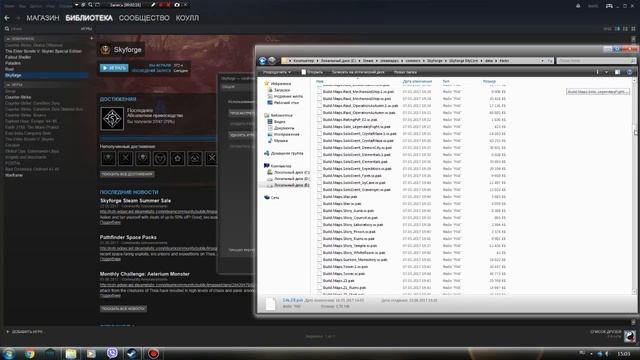This screenshot has height=360, width=640.
Task: Select The Elder Scrolls V Skyrim Special Edition
Action: coord(43,51)
